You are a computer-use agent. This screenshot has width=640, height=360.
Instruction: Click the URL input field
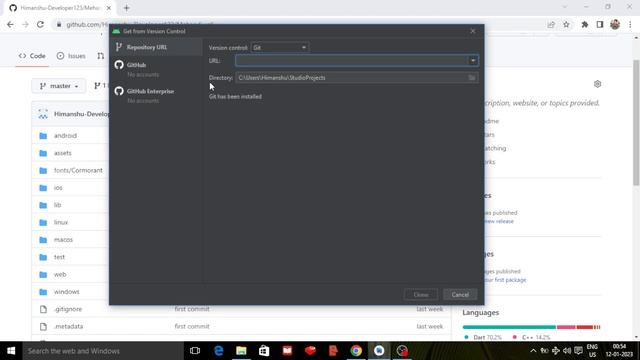[x=351, y=60]
